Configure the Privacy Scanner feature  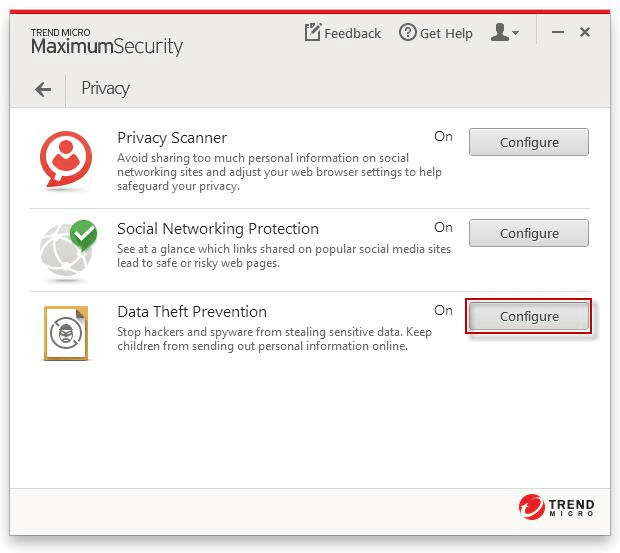click(x=529, y=142)
